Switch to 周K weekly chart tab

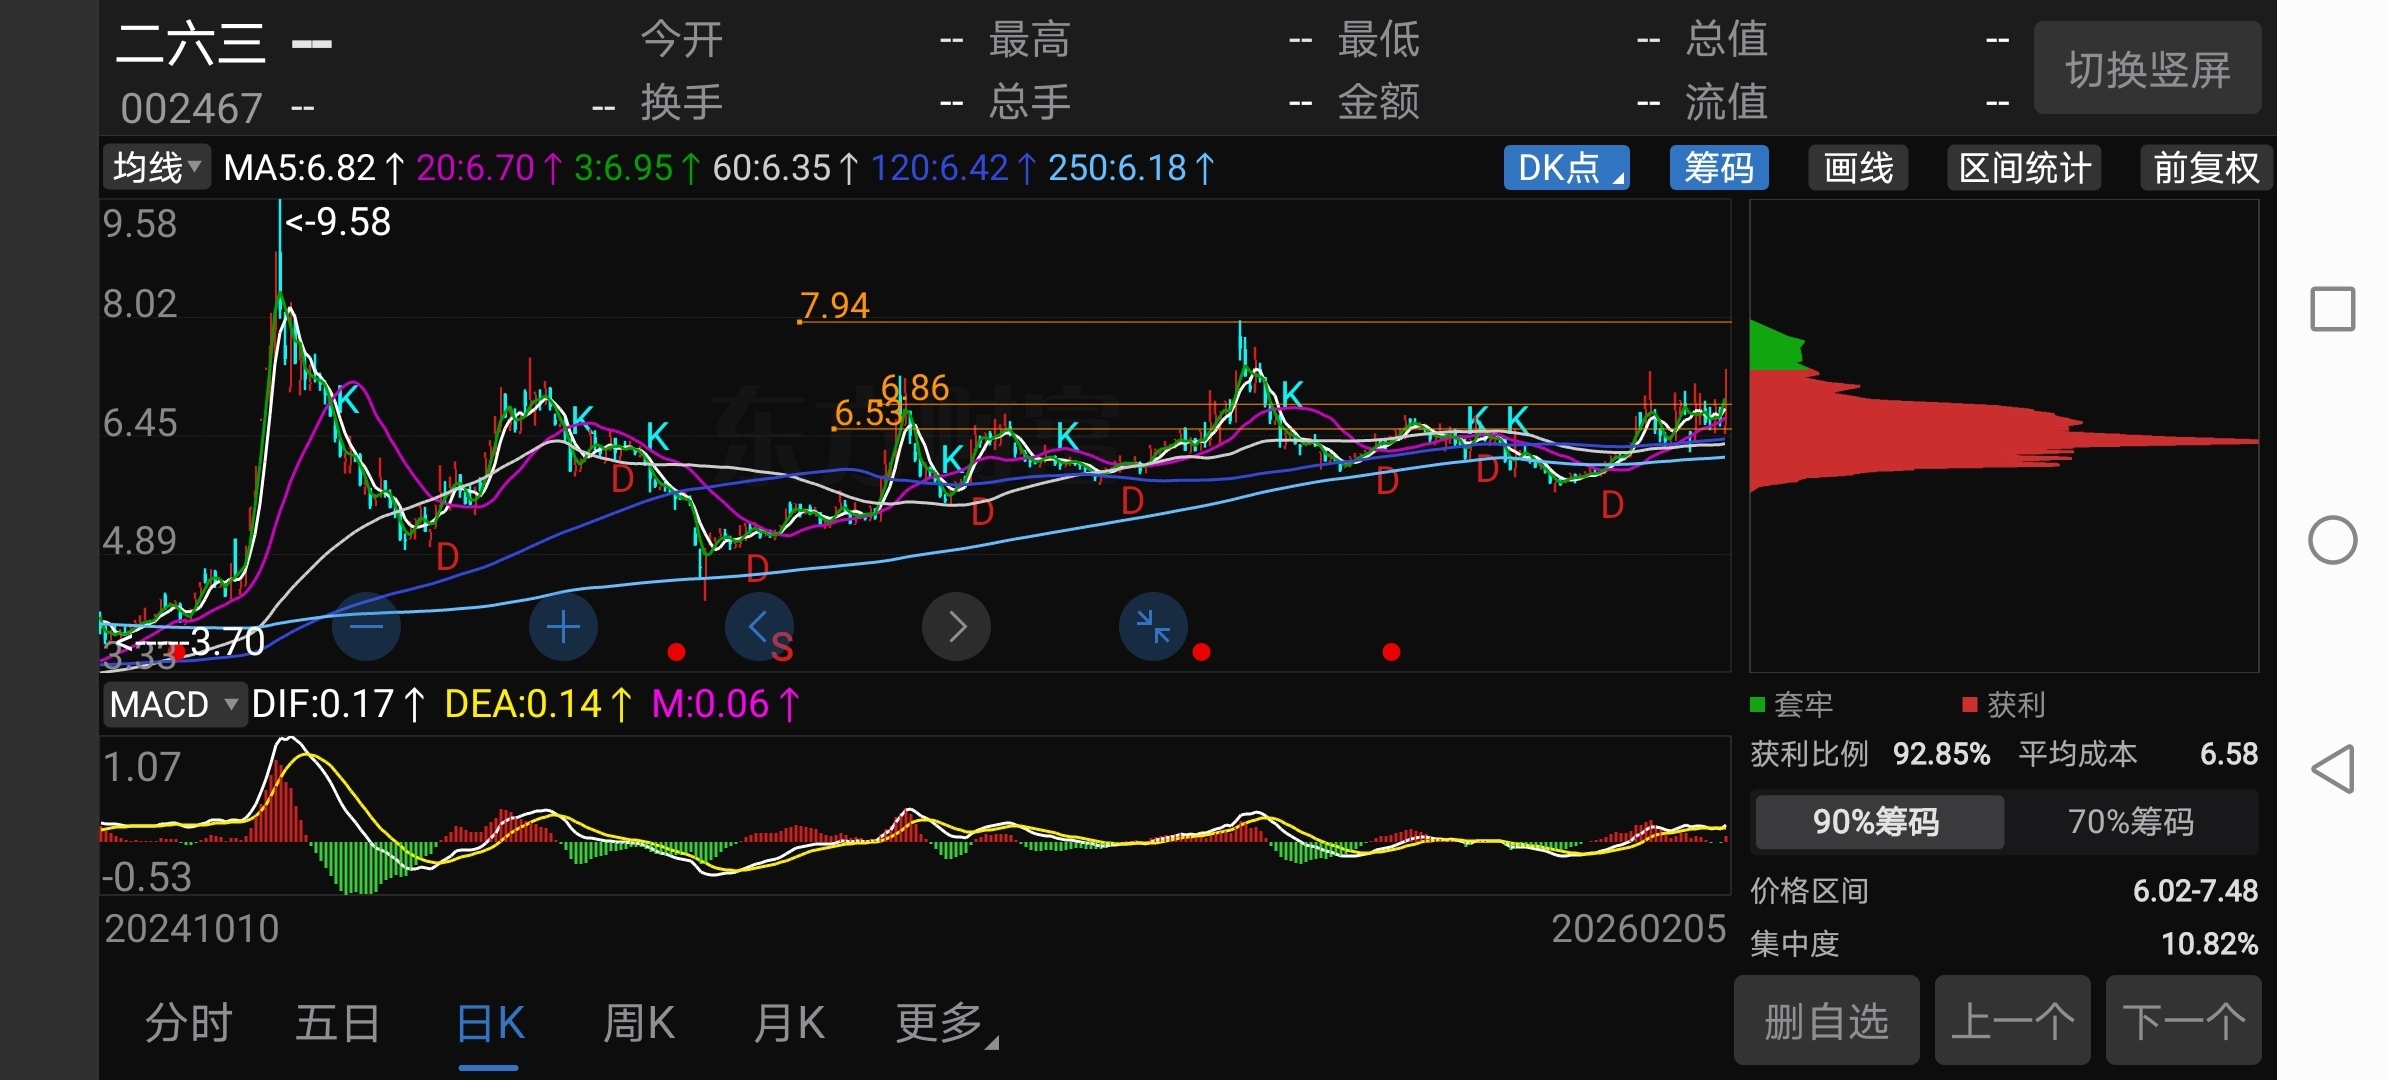point(639,1024)
